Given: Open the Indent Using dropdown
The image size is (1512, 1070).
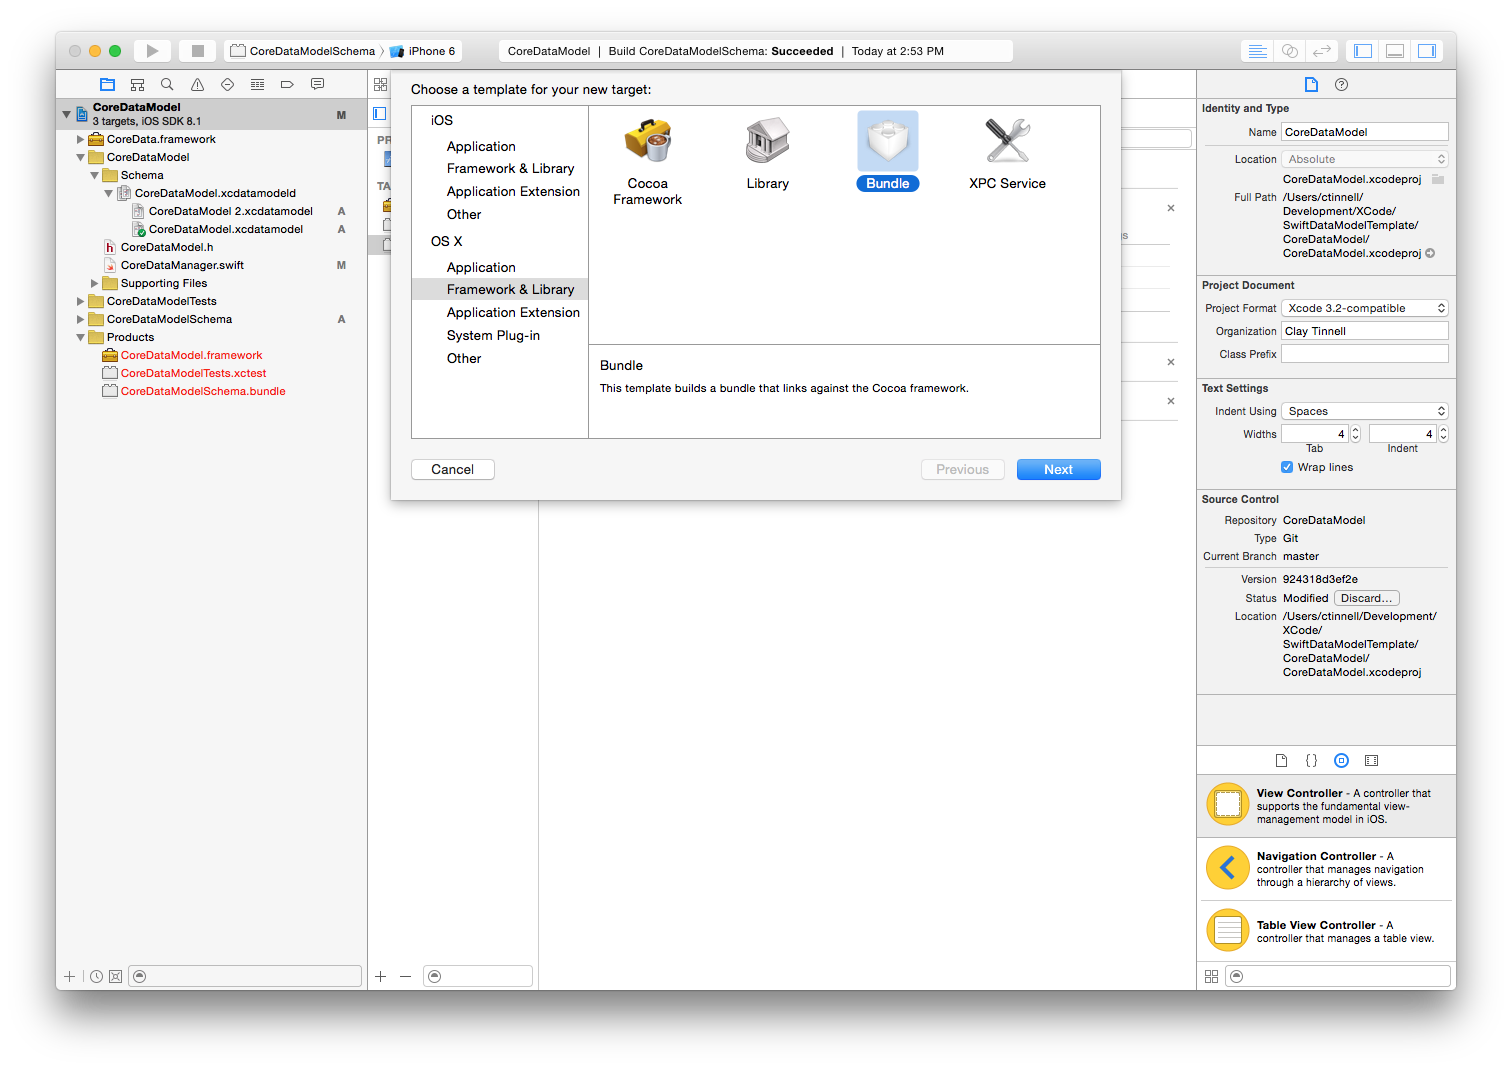Looking at the screenshot, I should coord(1365,411).
